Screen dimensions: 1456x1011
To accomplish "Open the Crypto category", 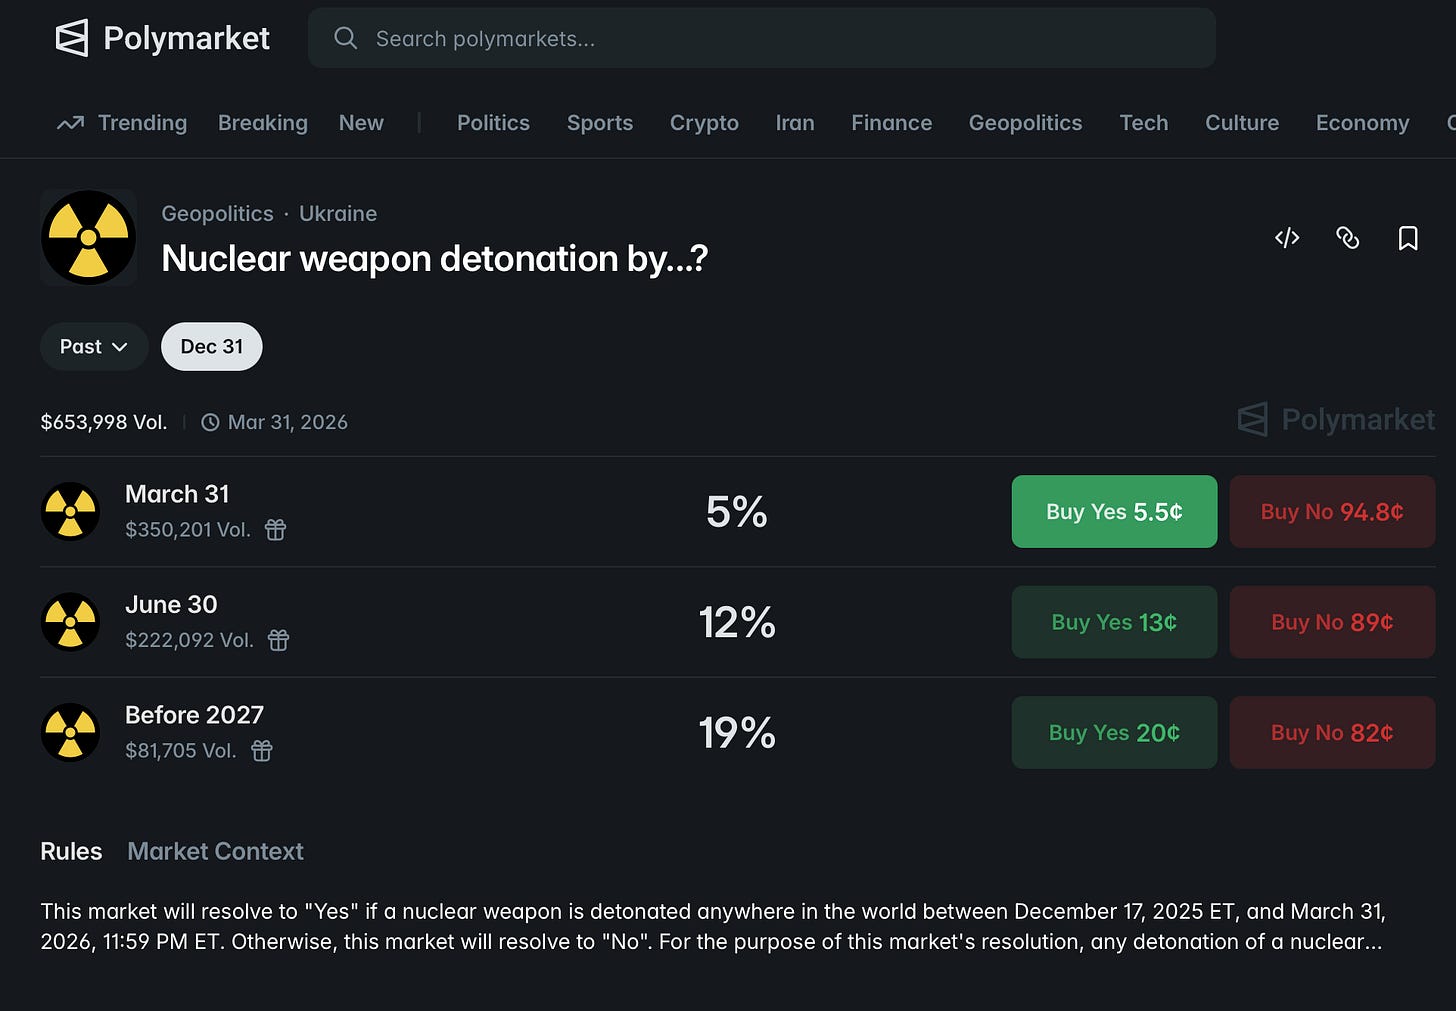I will point(704,123).
